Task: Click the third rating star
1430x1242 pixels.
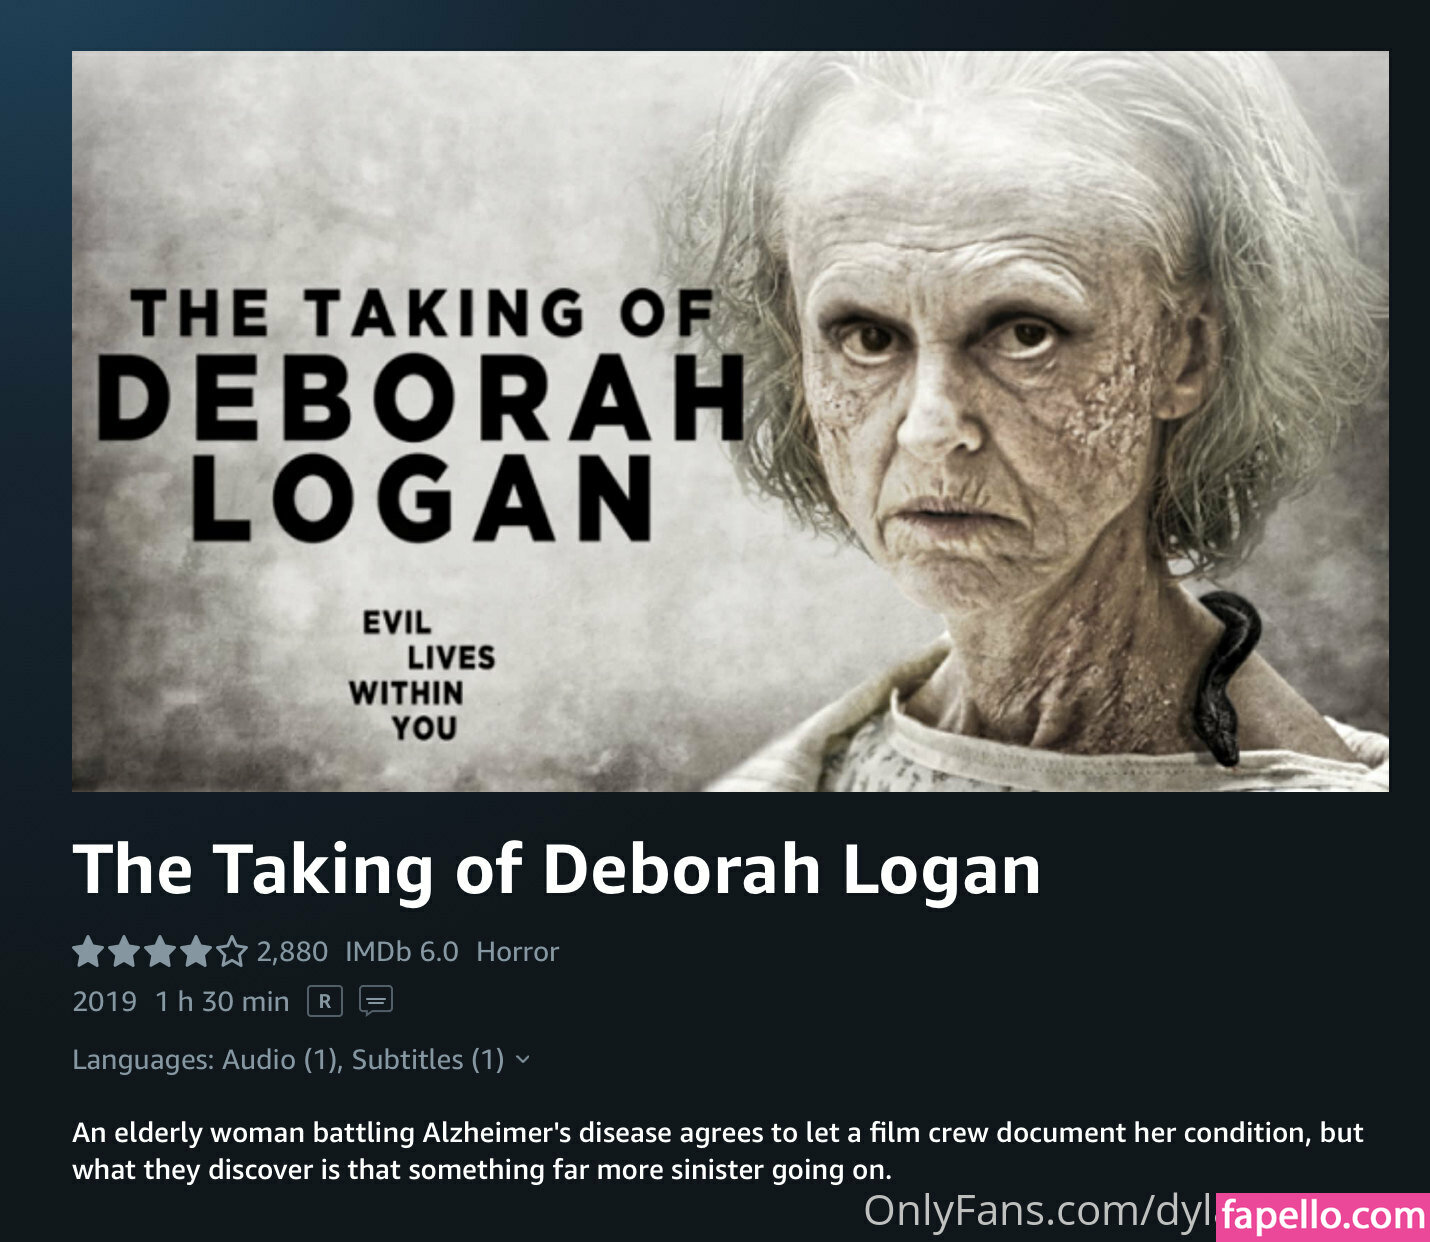Action: [x=160, y=952]
